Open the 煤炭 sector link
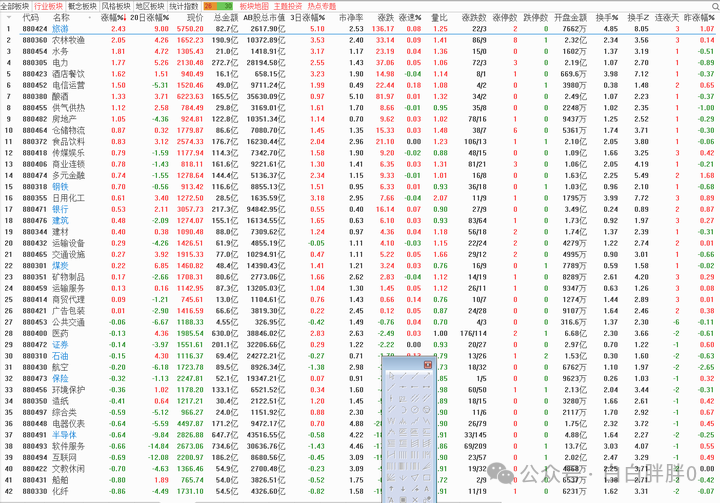This screenshot has height=503, width=720. click(60, 266)
